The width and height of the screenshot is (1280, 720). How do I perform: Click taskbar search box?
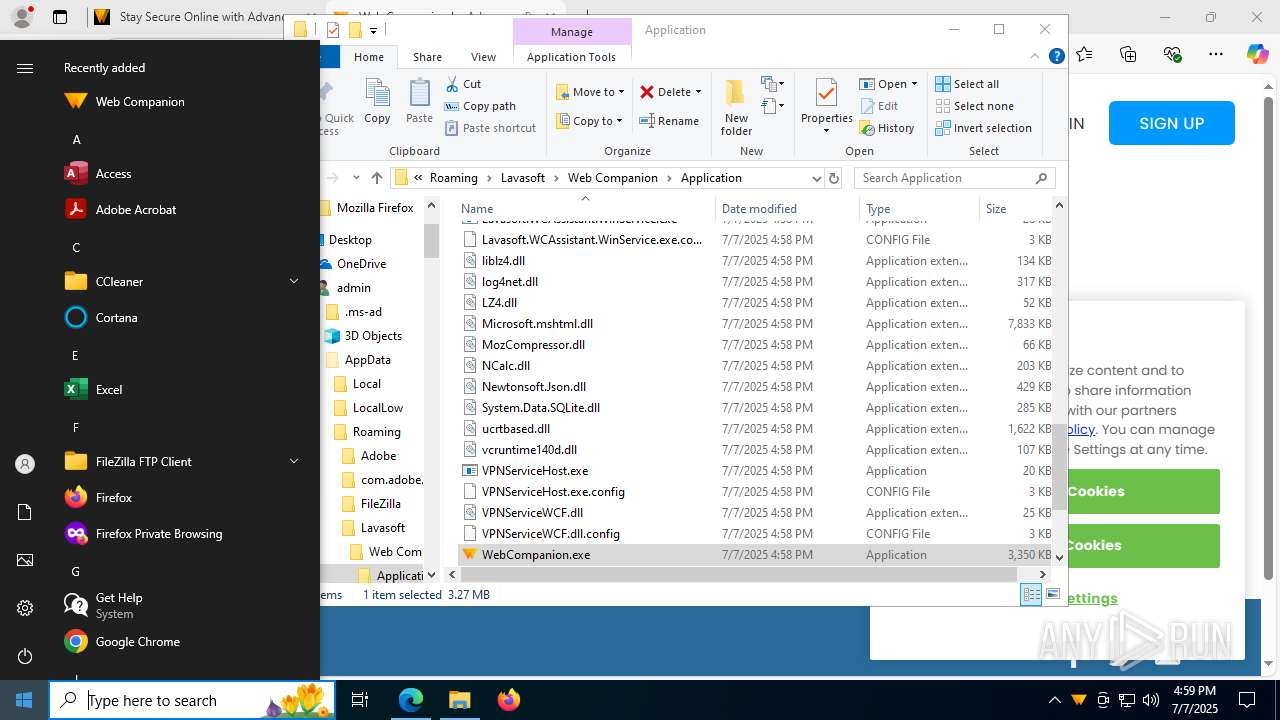click(x=192, y=700)
